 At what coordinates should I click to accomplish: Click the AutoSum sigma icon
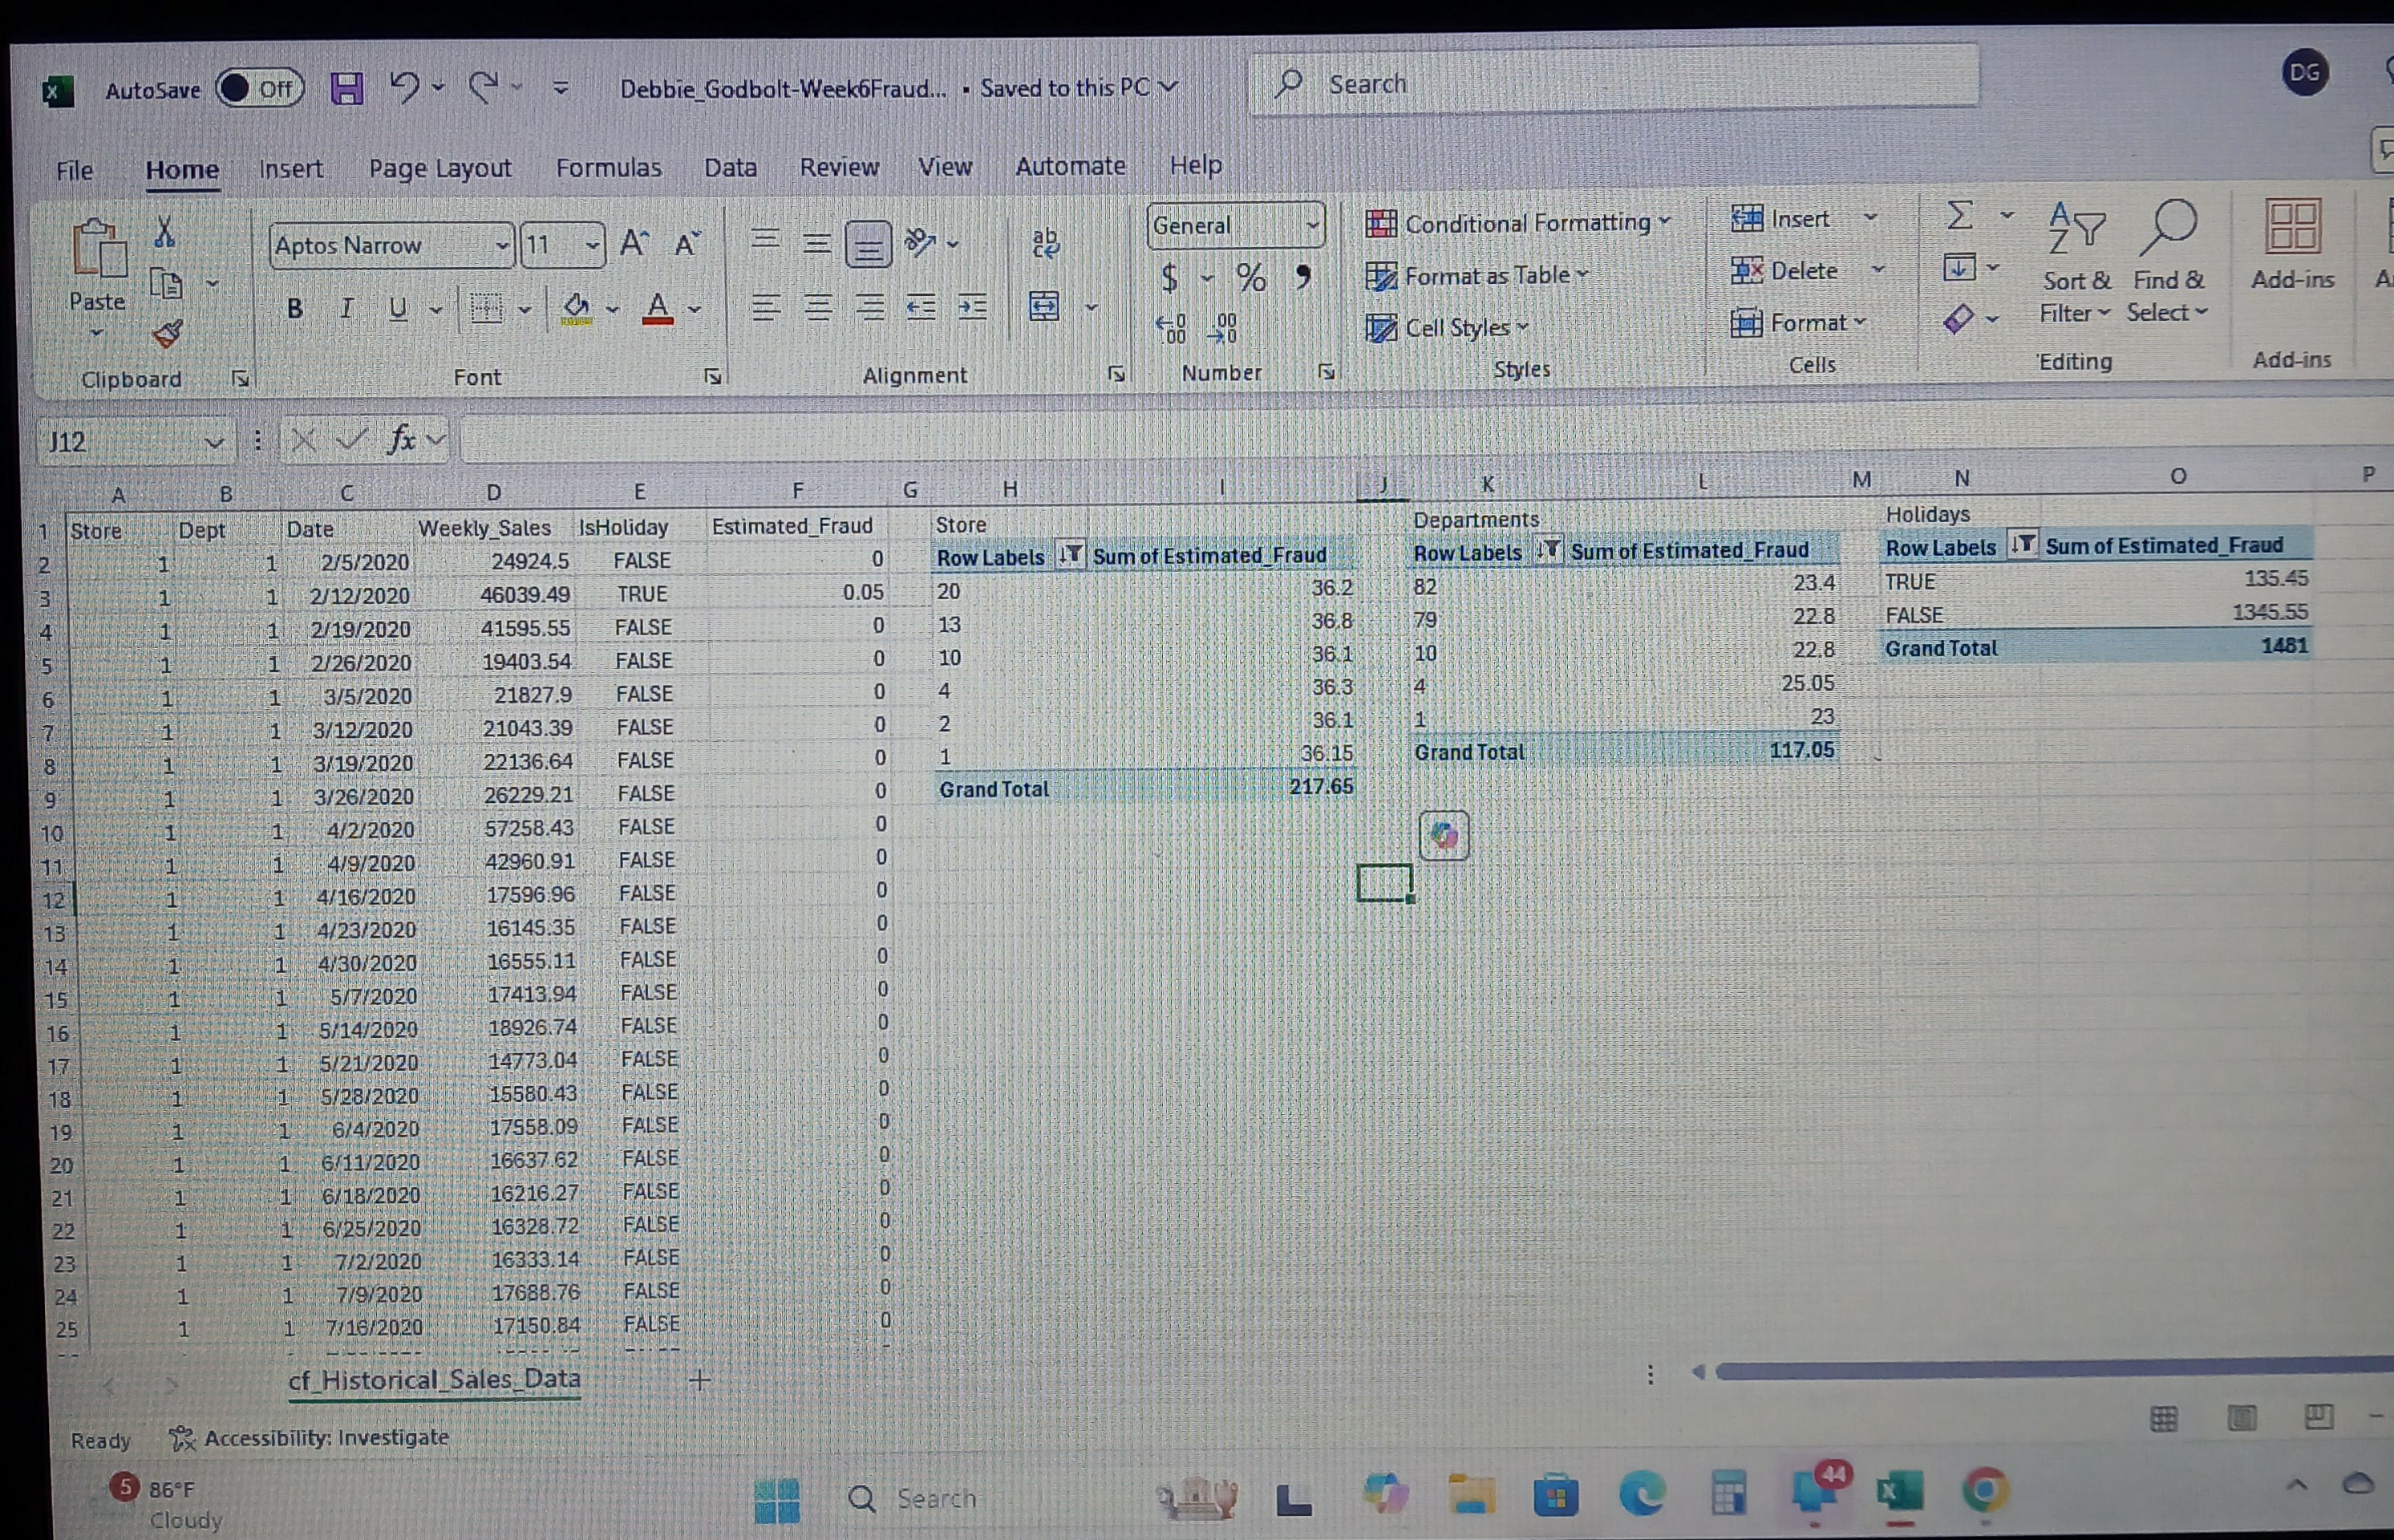(x=1961, y=215)
